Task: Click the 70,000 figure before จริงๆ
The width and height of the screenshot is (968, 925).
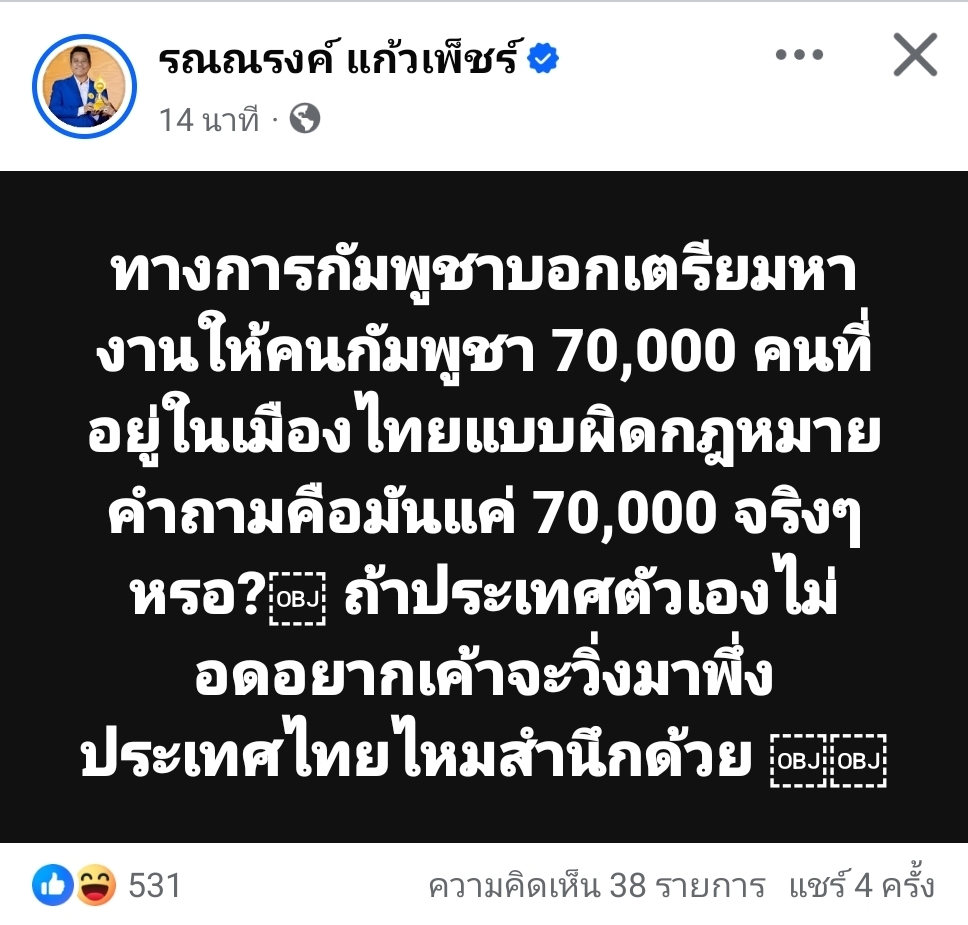Action: coord(625,514)
